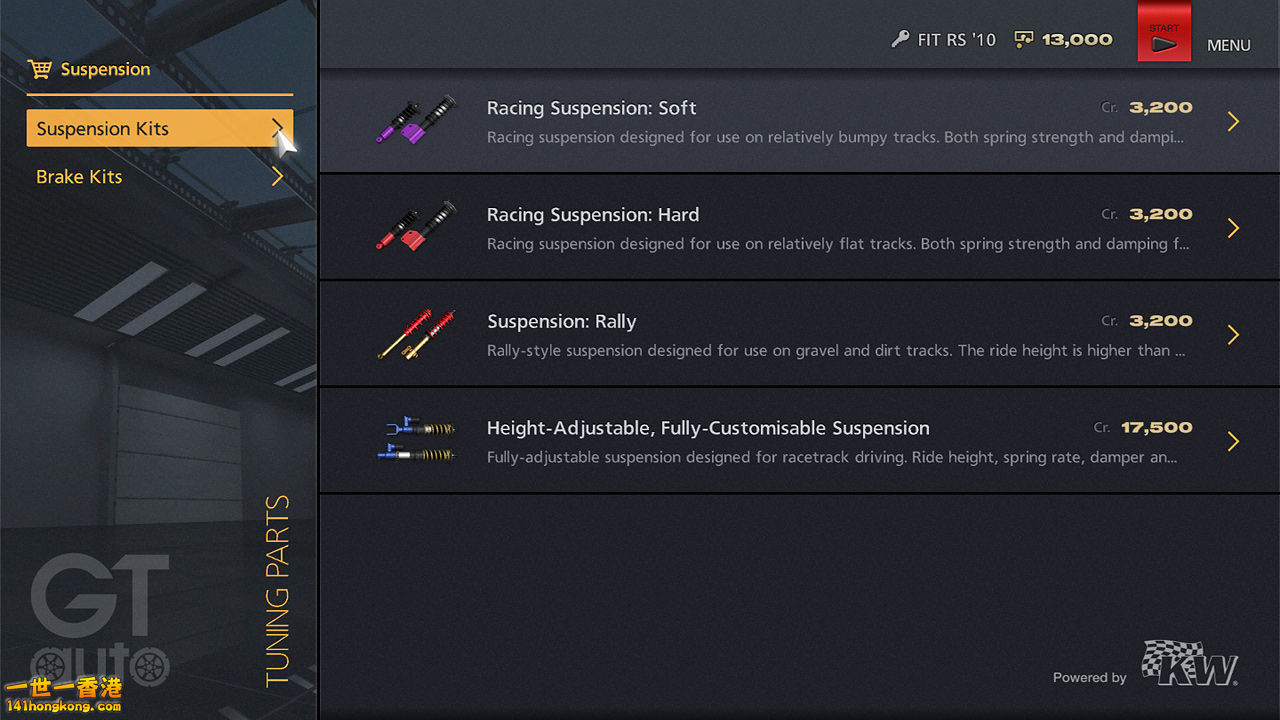This screenshot has width=1280, height=720.
Task: Click the car key icon
Action: pyautogui.click(x=900, y=40)
